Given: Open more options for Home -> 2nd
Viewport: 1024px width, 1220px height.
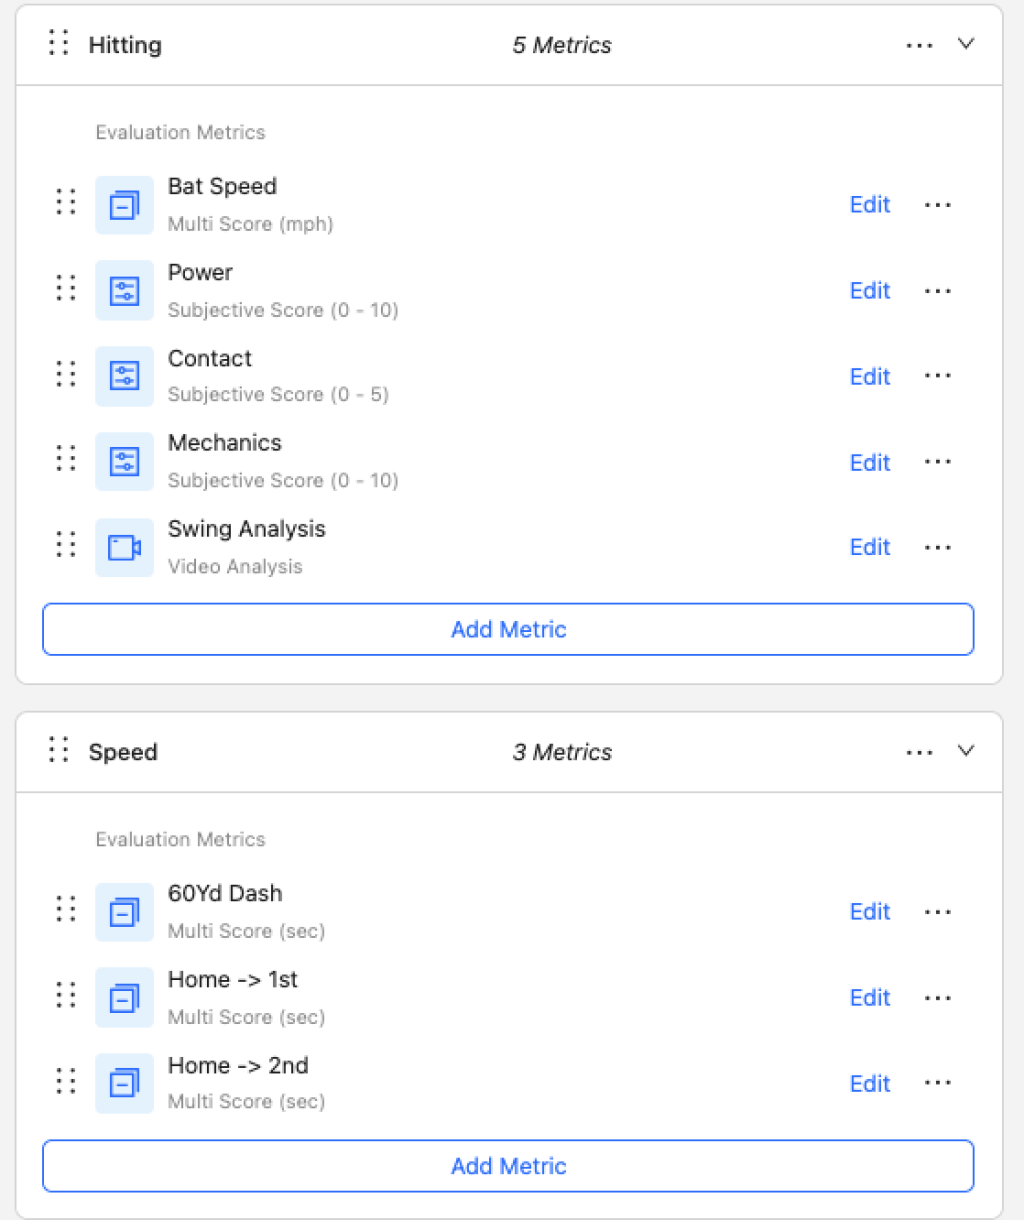Looking at the screenshot, I should click(938, 1083).
